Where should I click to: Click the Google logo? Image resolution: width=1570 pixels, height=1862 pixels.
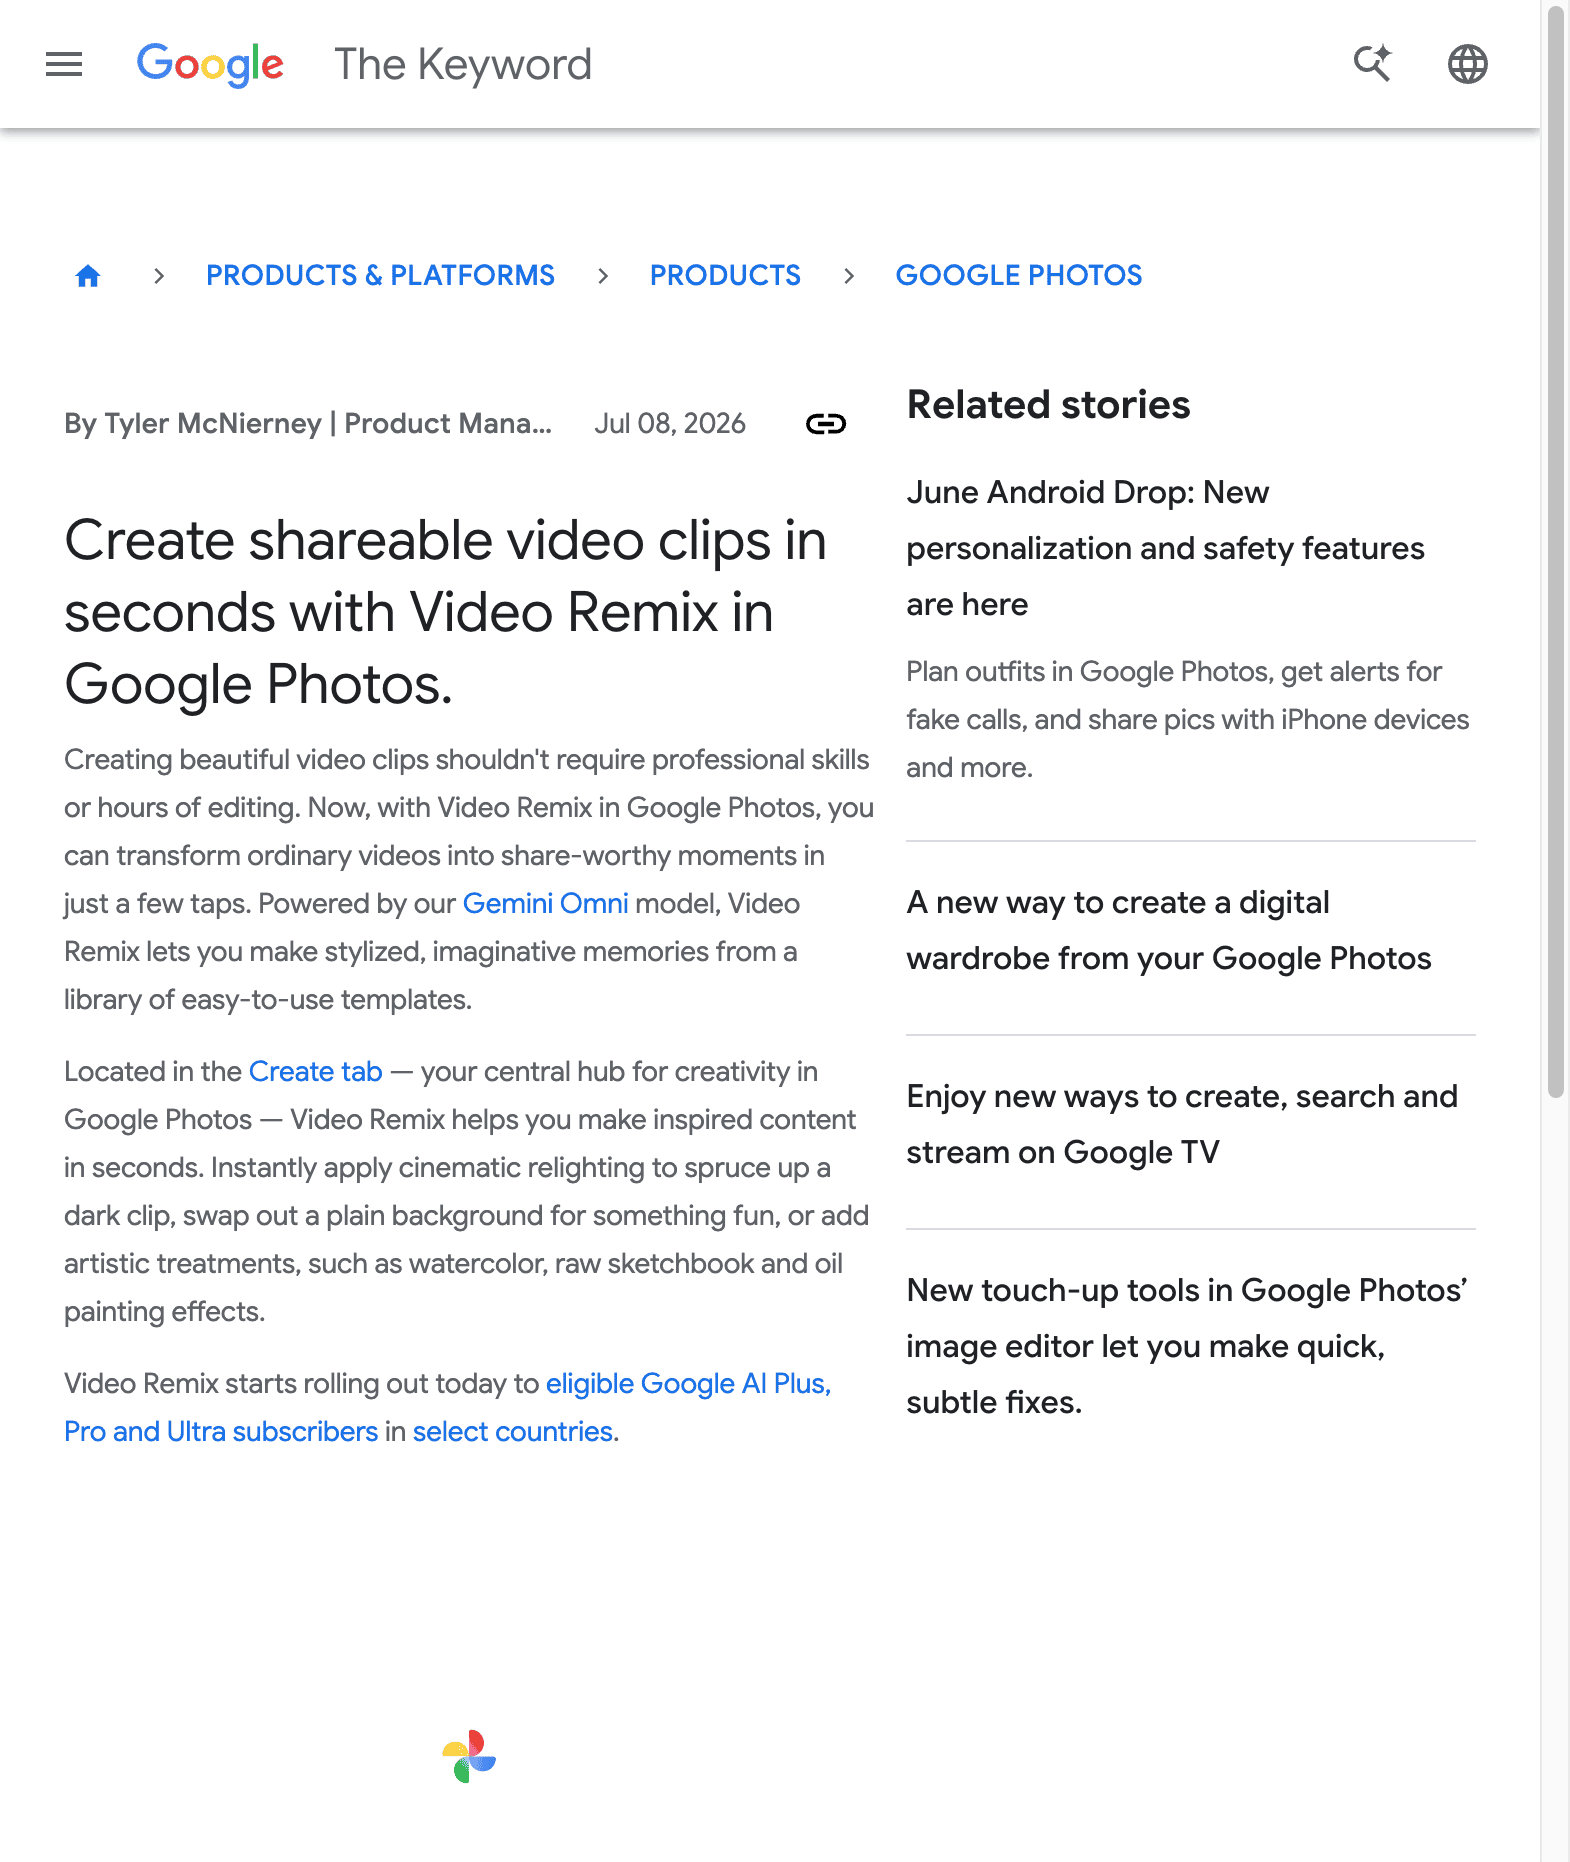point(210,65)
